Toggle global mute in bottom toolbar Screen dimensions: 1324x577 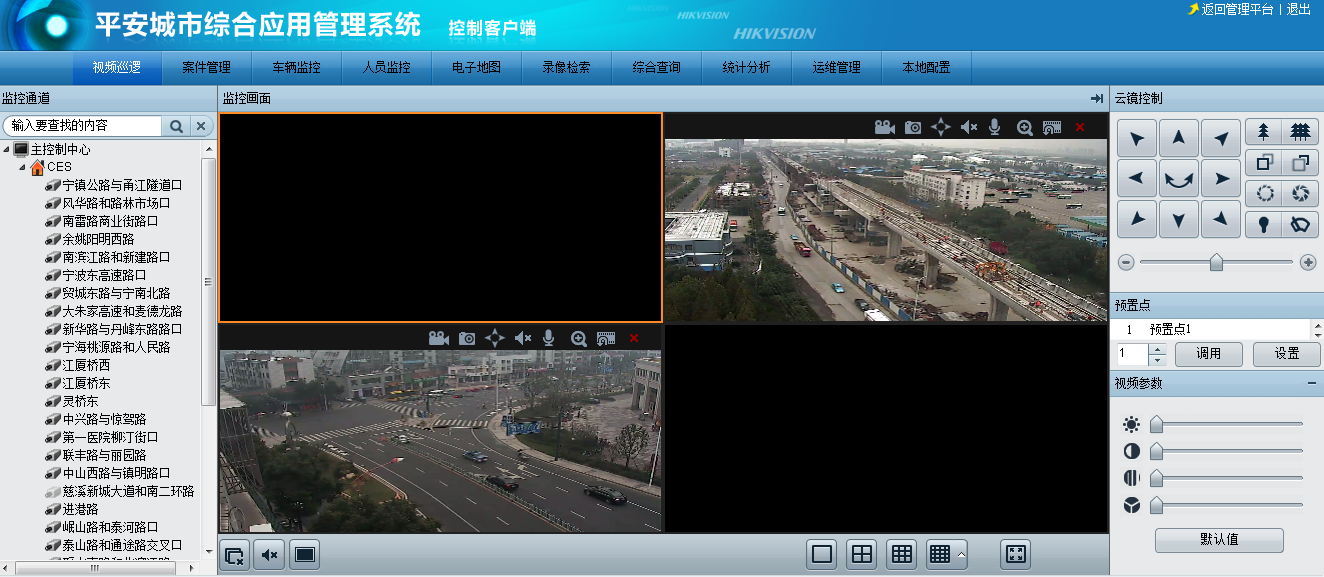coord(268,554)
